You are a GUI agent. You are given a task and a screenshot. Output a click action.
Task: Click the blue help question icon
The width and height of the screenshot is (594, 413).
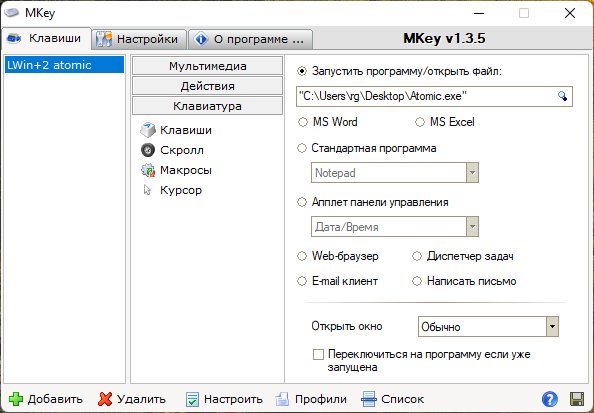point(550,399)
